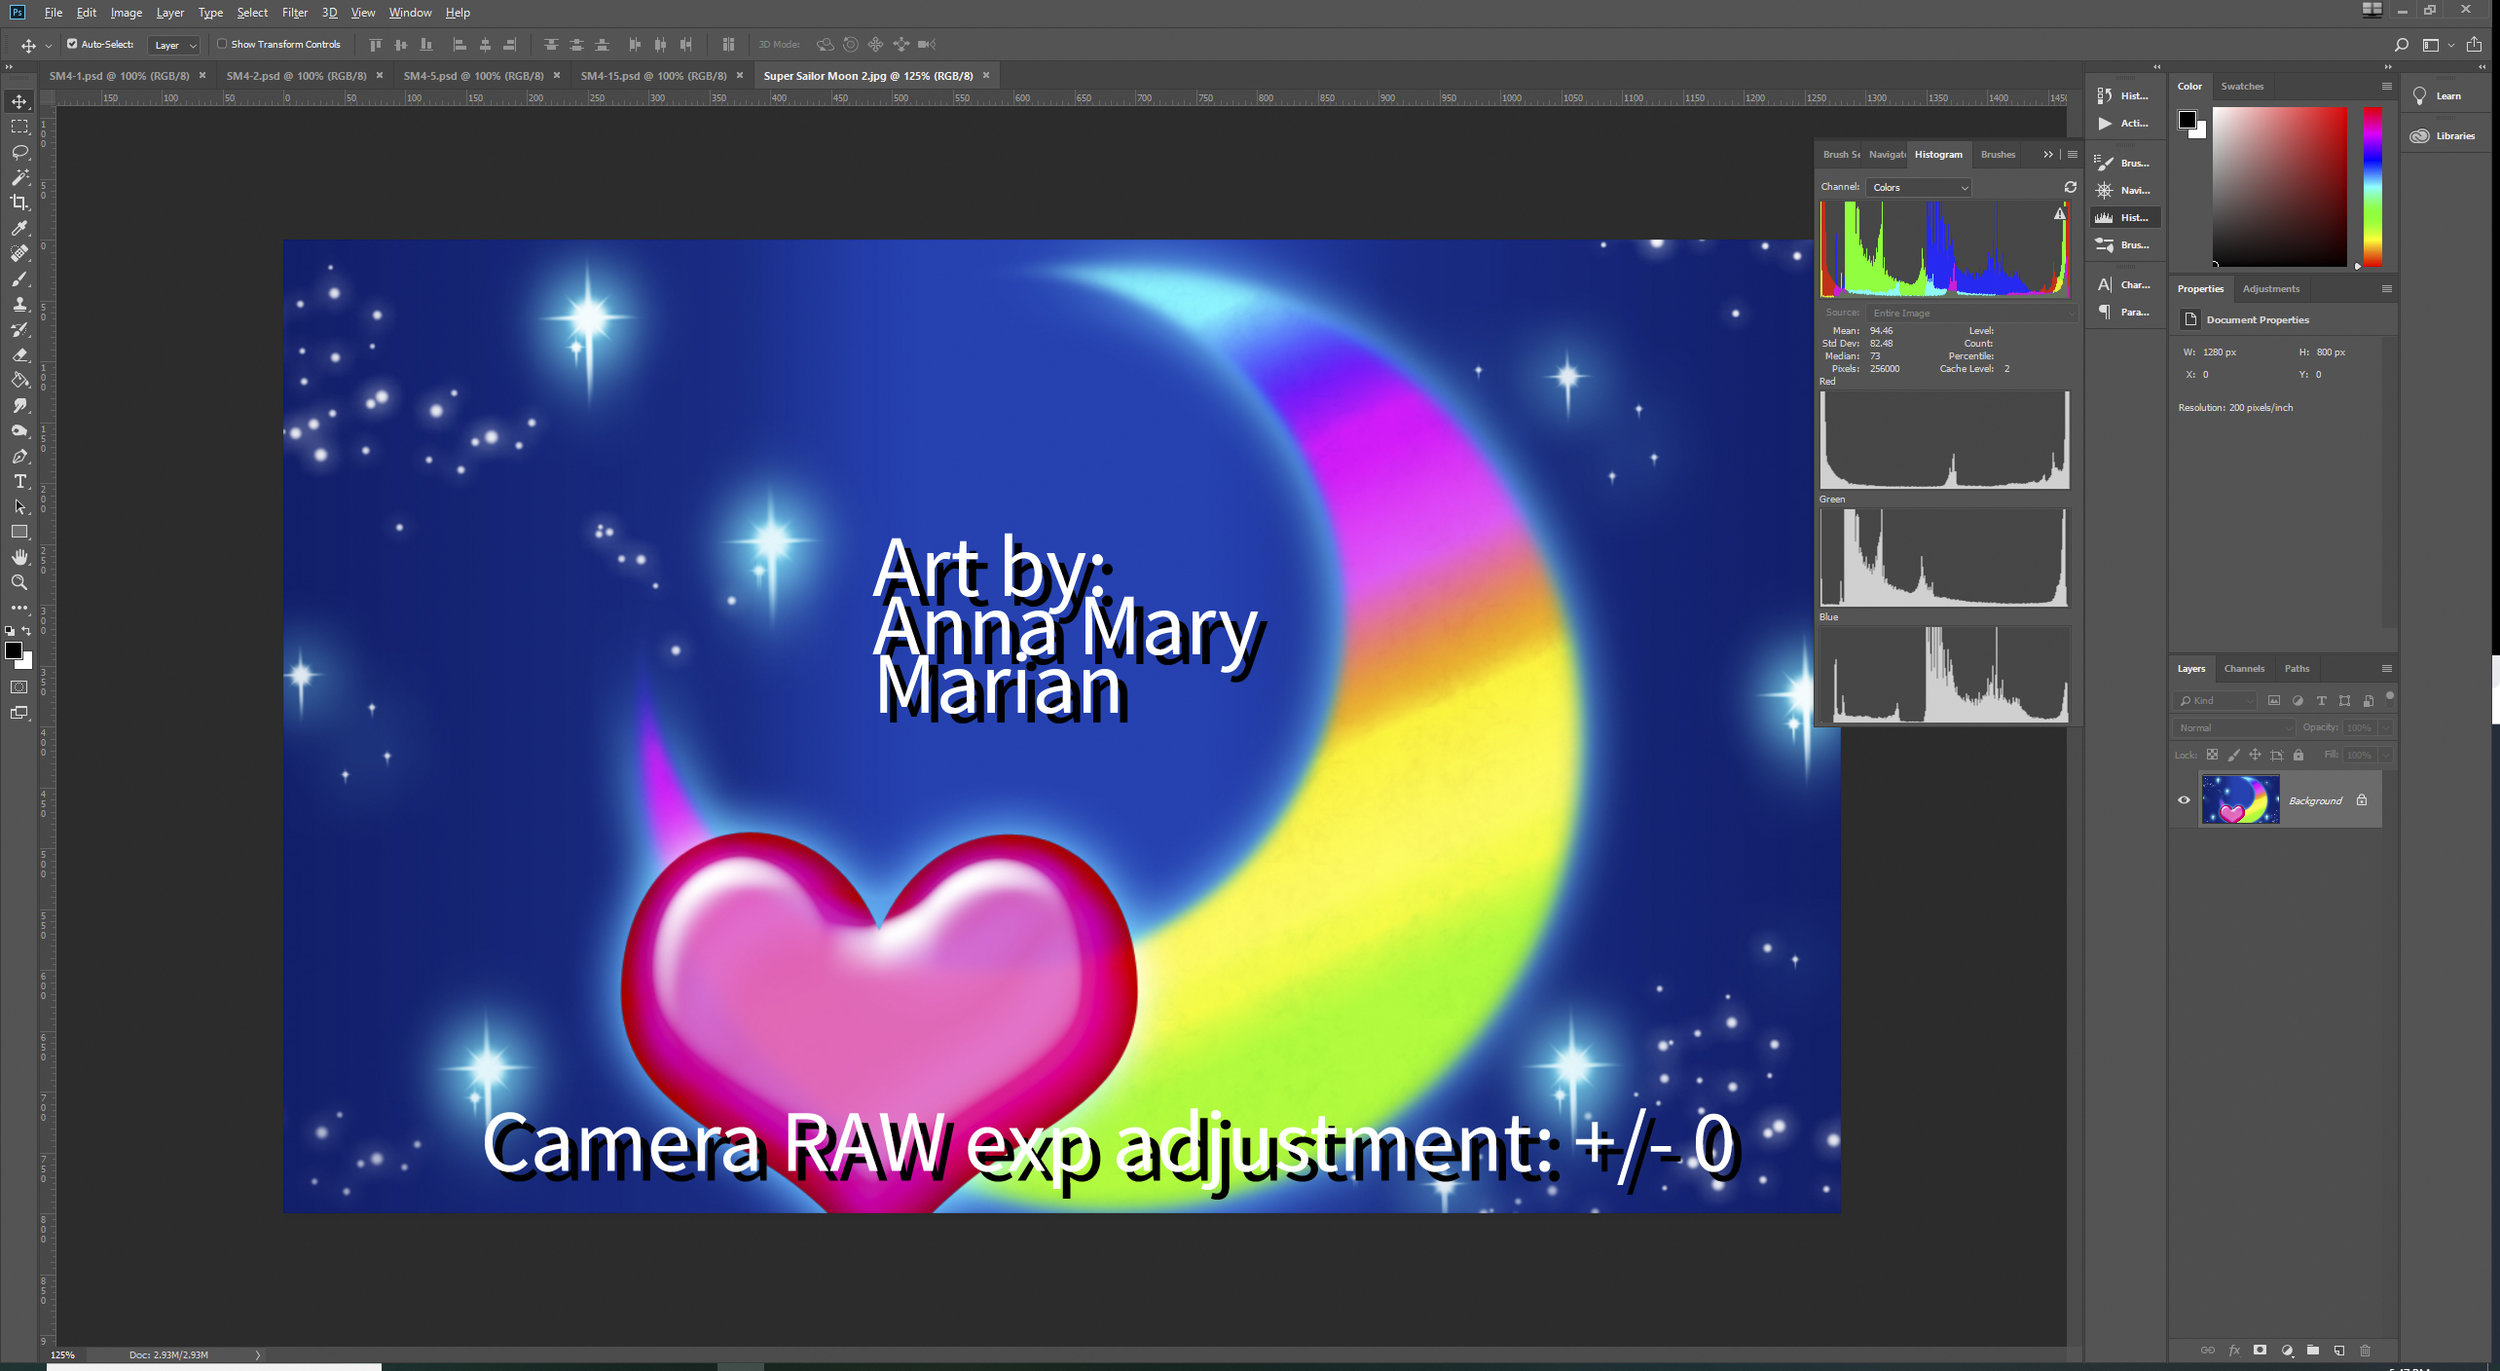Toggle the Auto-Select checkbox
The height and width of the screenshot is (1371, 2500).
click(72, 44)
